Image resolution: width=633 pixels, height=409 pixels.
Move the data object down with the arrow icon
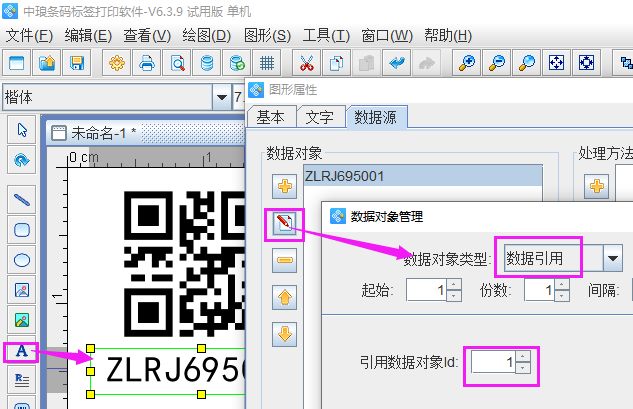284,333
